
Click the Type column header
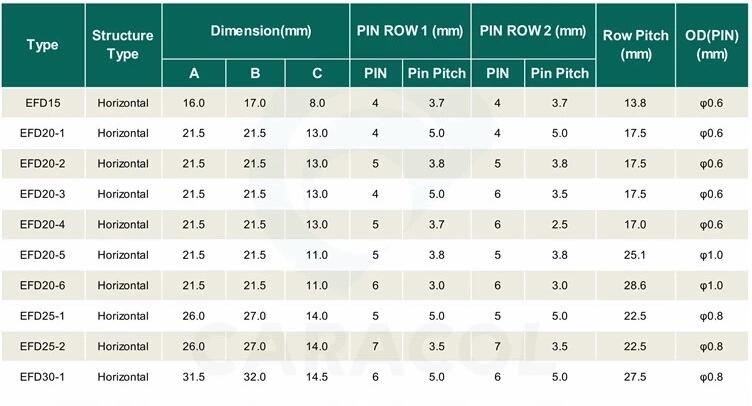(x=43, y=45)
